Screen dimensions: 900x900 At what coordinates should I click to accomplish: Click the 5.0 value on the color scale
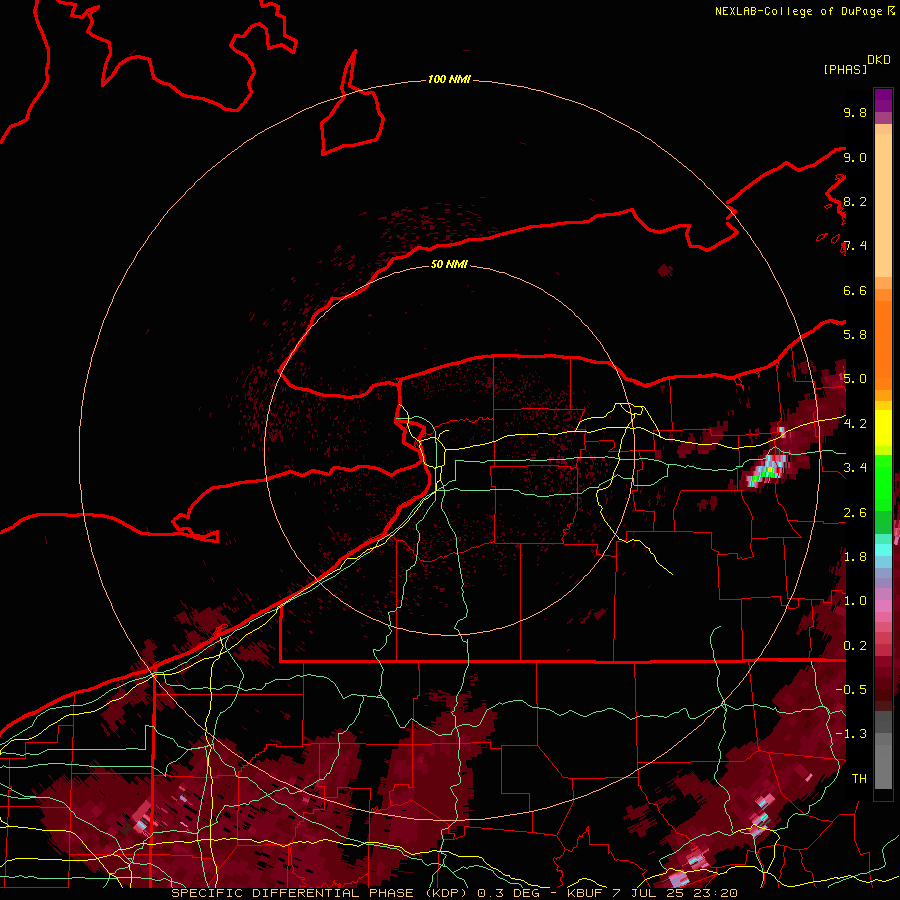855,379
